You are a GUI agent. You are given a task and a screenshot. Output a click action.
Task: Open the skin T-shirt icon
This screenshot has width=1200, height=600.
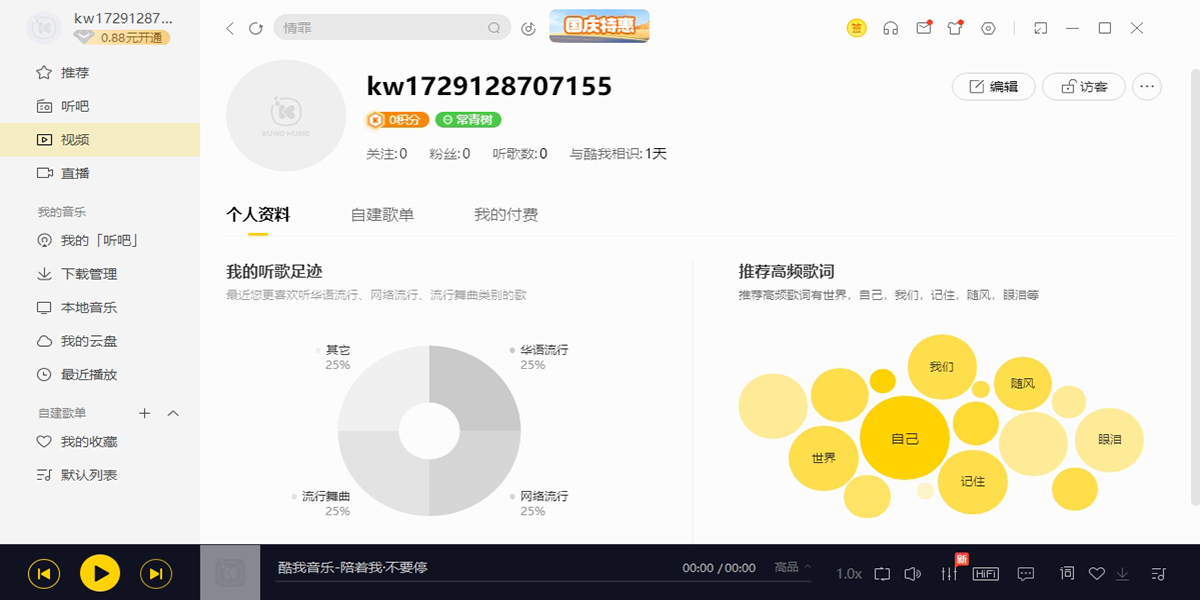[x=955, y=28]
